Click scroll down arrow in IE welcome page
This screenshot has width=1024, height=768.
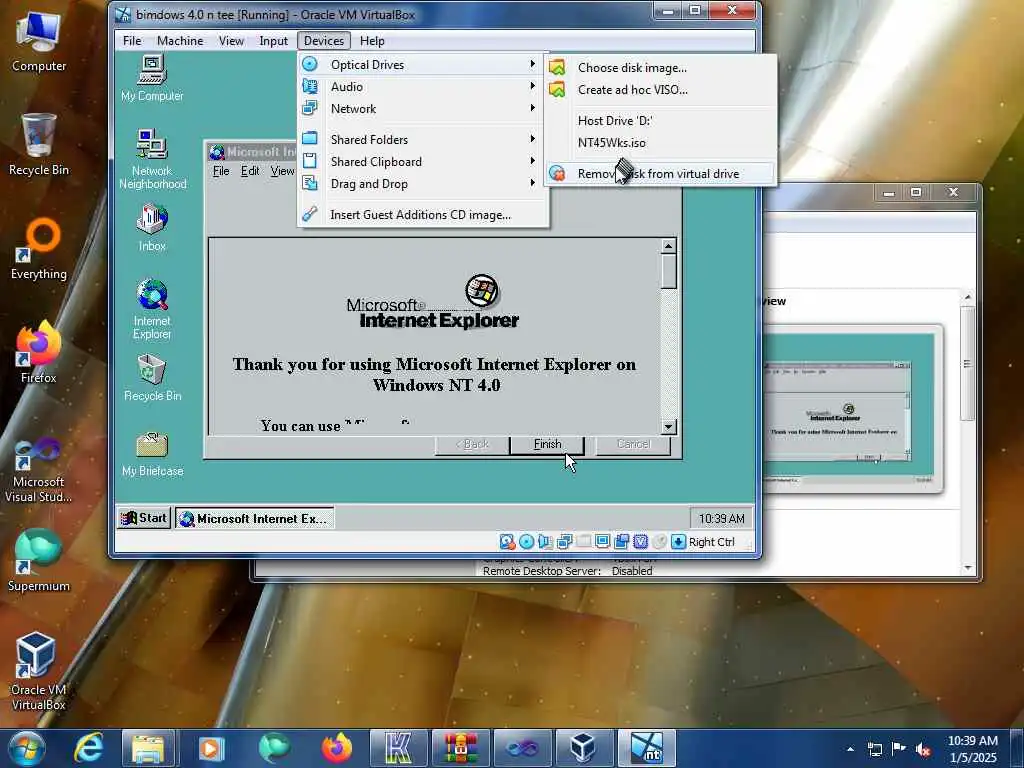(668, 427)
